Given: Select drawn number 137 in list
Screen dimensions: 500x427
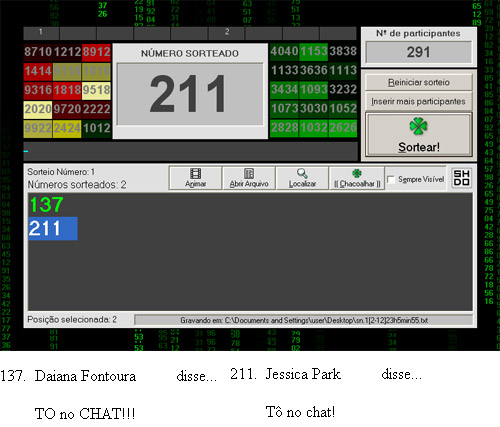Looking at the screenshot, I should click(46, 204).
